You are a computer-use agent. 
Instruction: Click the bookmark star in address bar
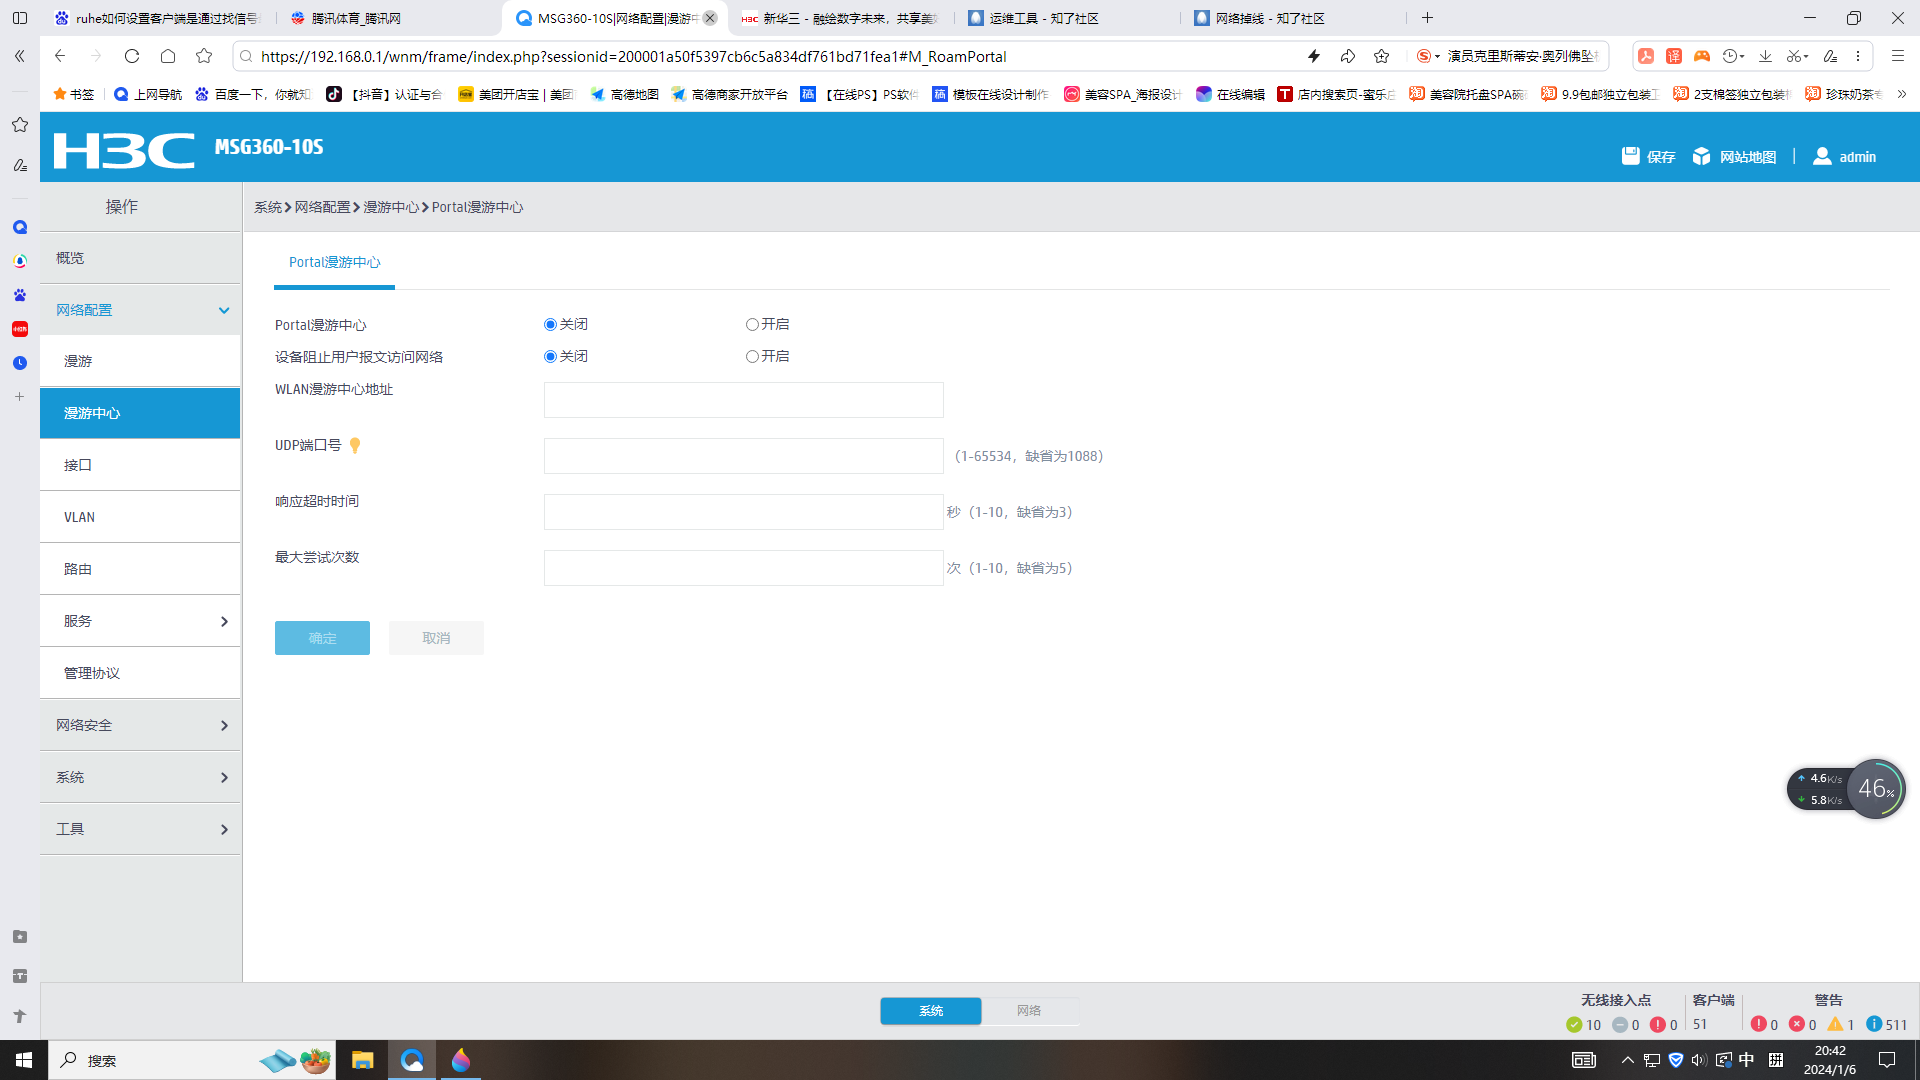[1381, 56]
